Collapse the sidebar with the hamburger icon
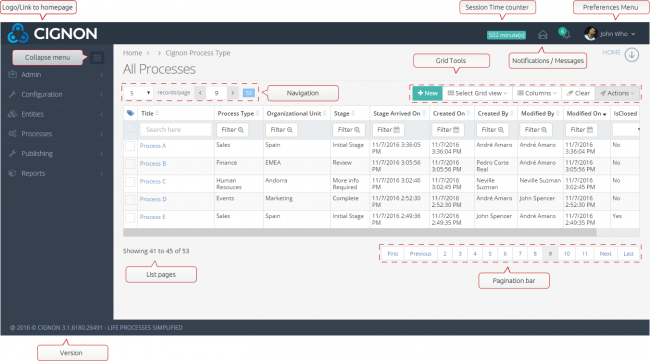The height and width of the screenshot is (361, 650). click(x=97, y=58)
